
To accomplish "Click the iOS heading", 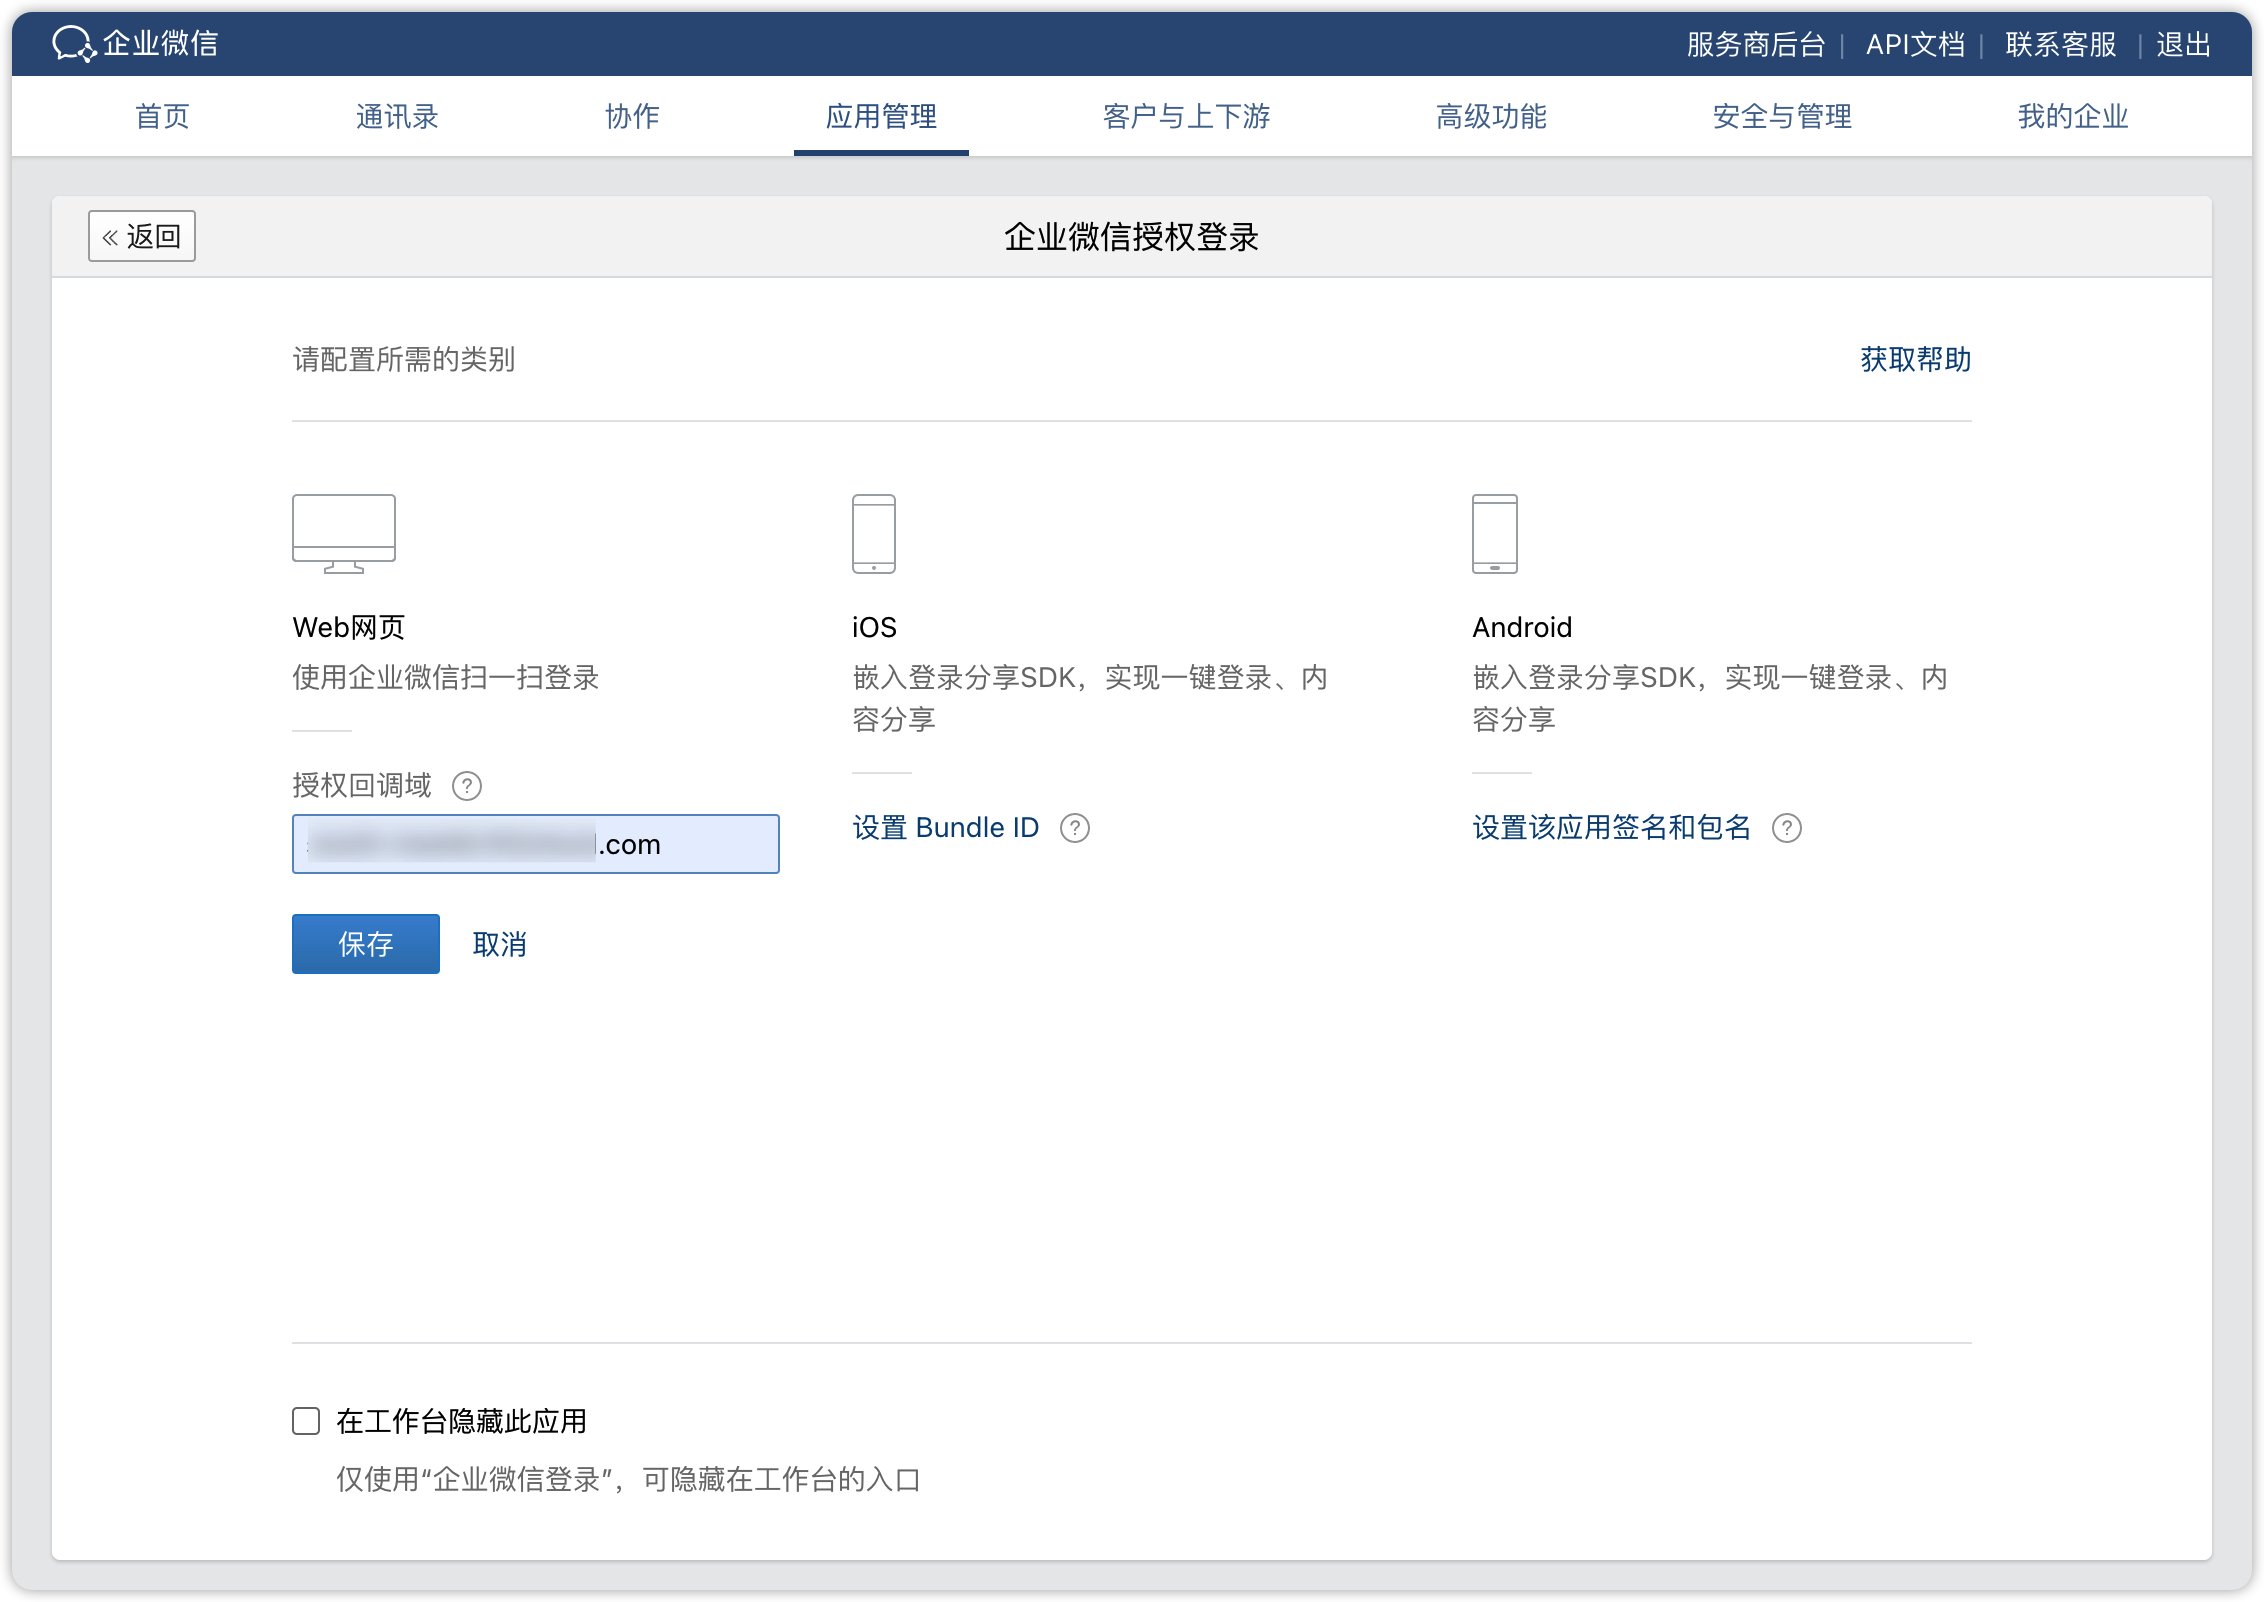I will (x=874, y=627).
